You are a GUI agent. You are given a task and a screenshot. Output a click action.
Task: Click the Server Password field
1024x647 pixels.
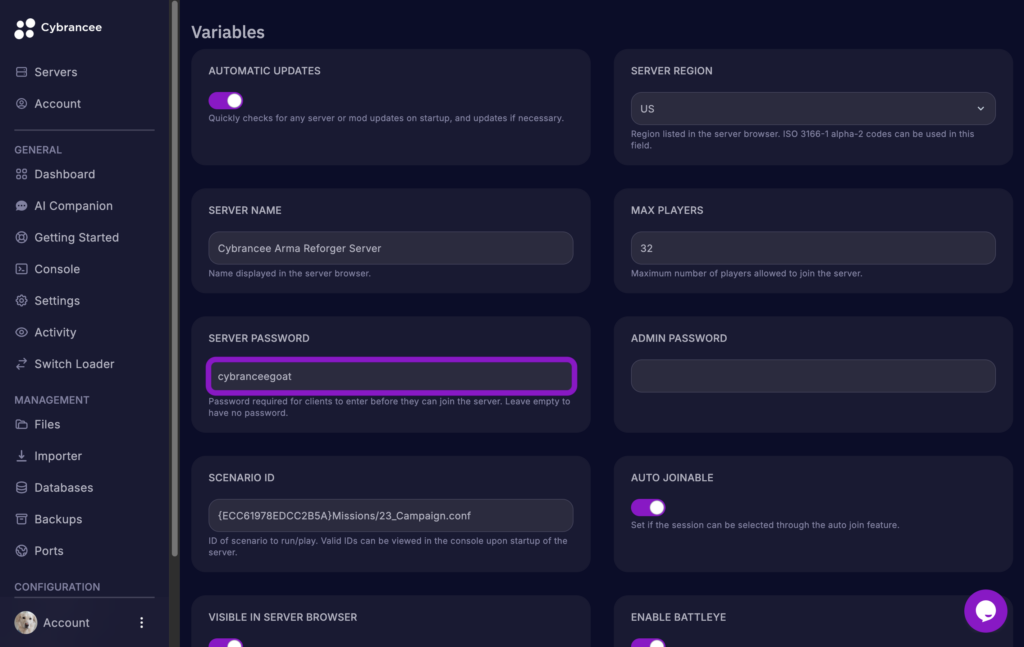[x=391, y=376]
